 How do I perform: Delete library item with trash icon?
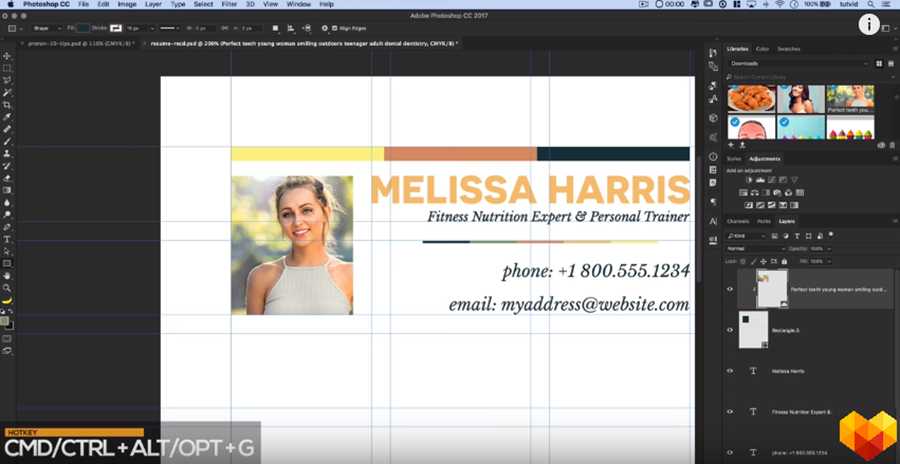[891, 145]
